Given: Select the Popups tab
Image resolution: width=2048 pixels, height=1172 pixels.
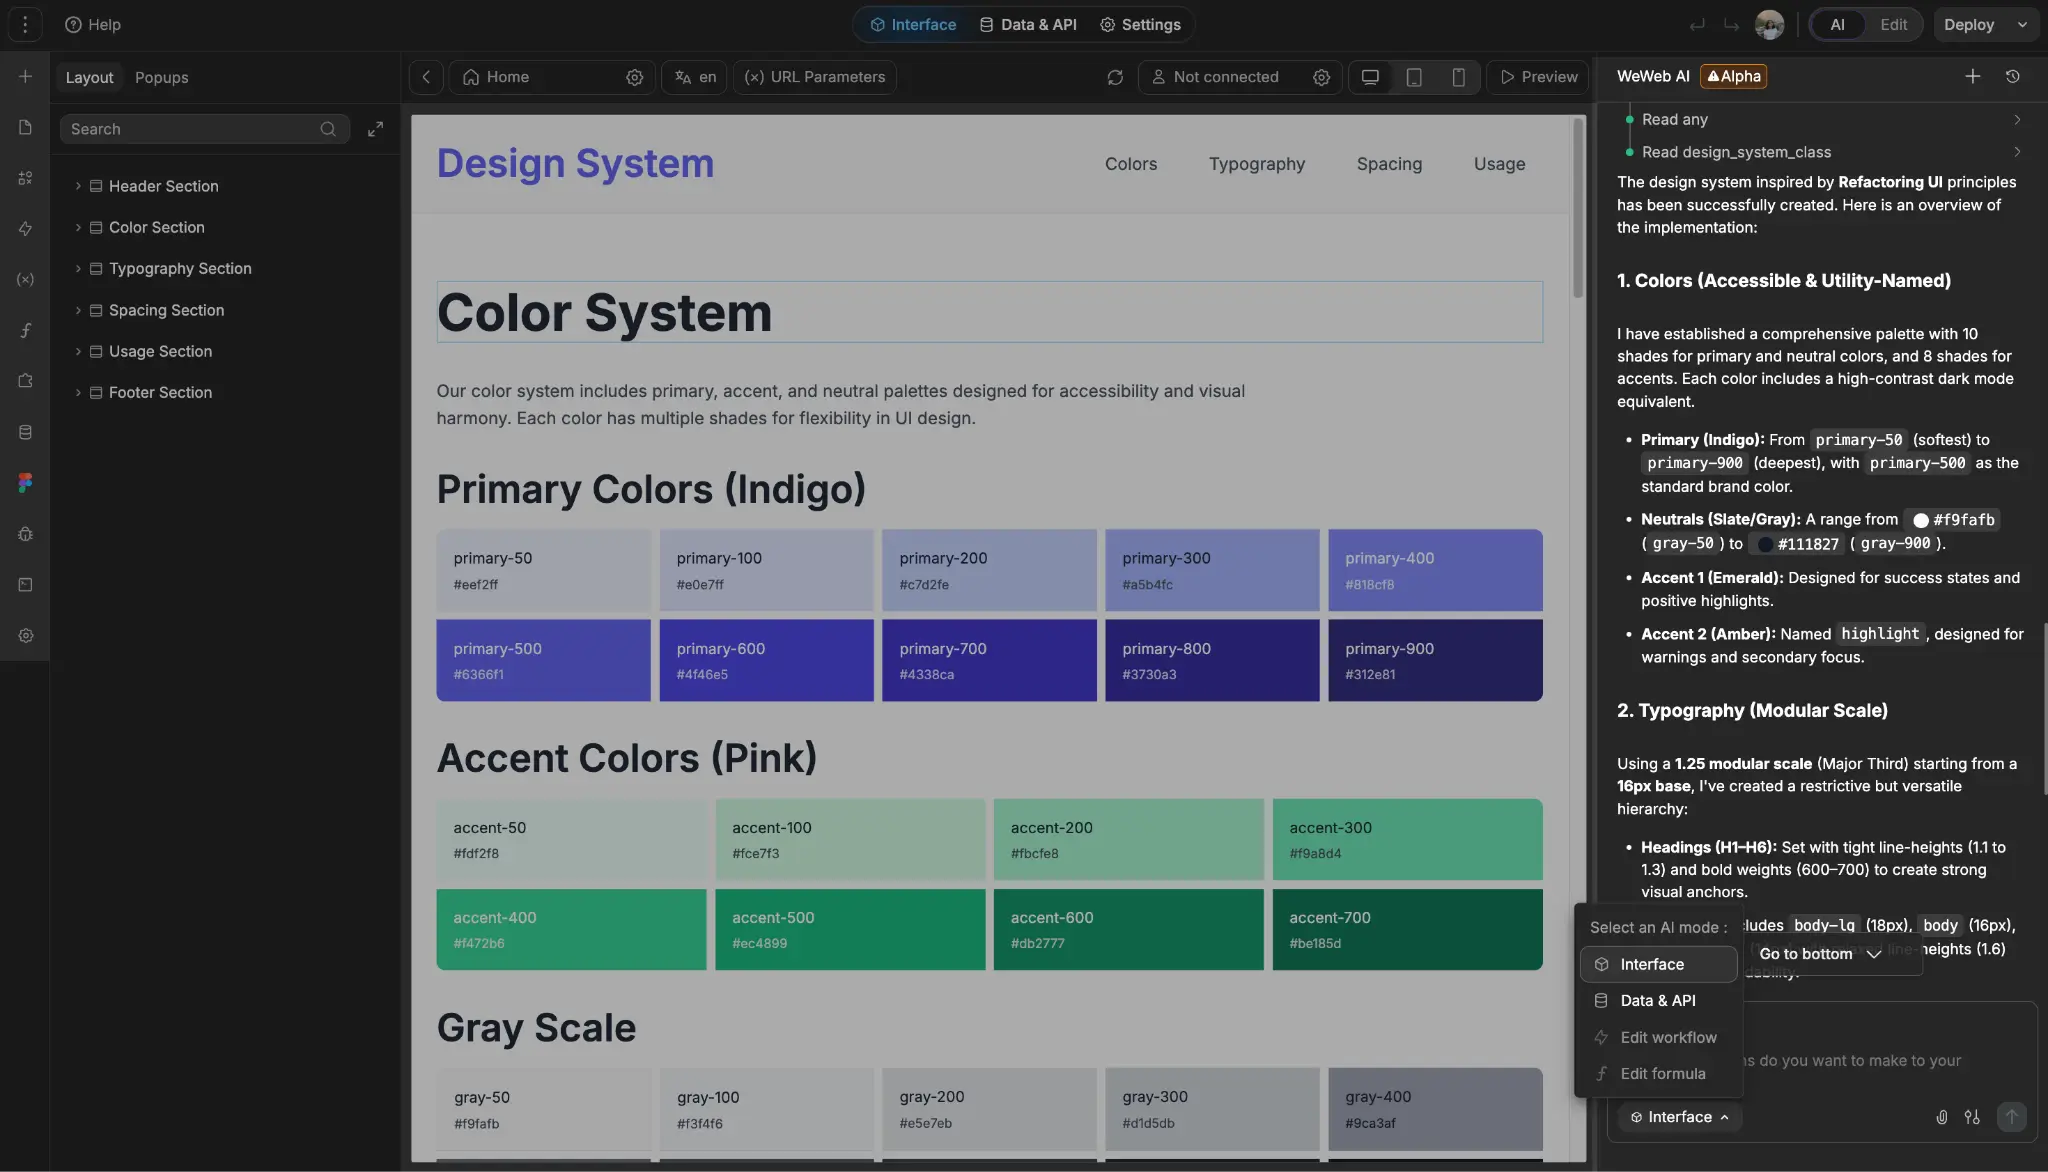Looking at the screenshot, I should [161, 77].
